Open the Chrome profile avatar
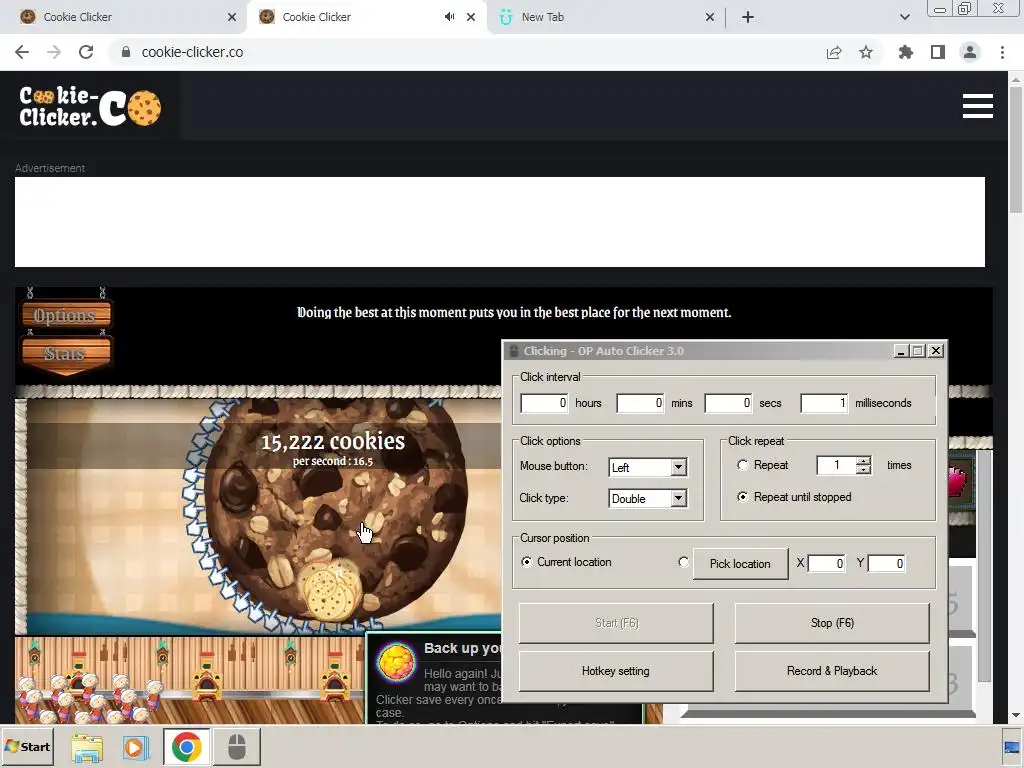Screen dimensions: 1024x768 pos(970,52)
